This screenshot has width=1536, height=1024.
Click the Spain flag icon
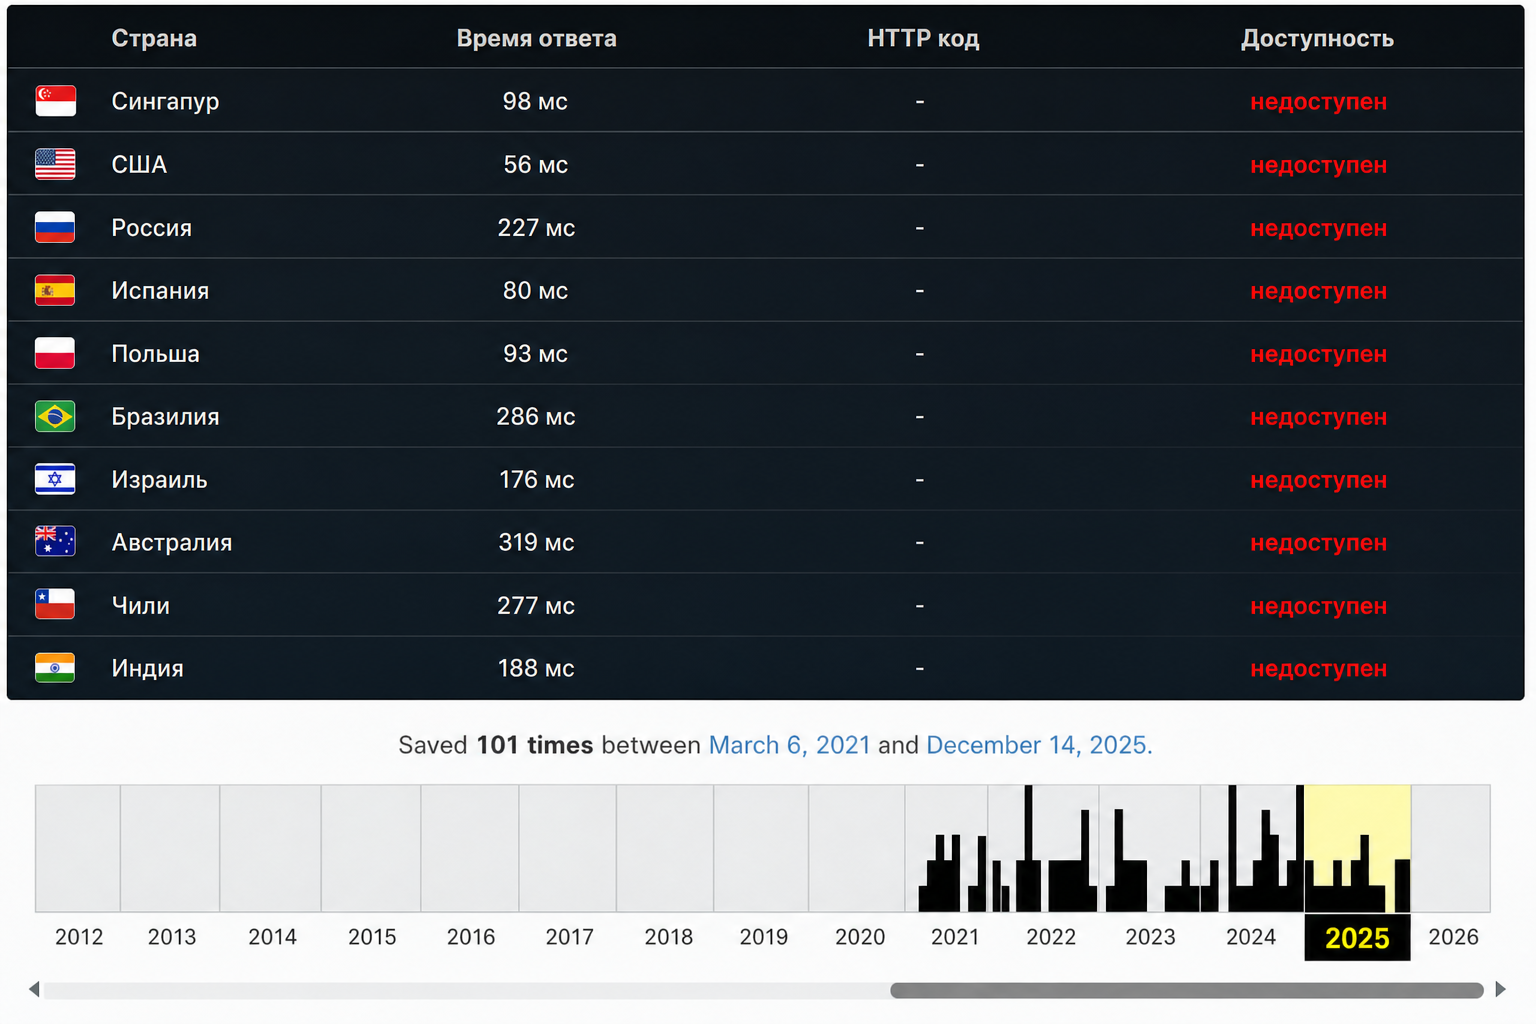(x=55, y=290)
